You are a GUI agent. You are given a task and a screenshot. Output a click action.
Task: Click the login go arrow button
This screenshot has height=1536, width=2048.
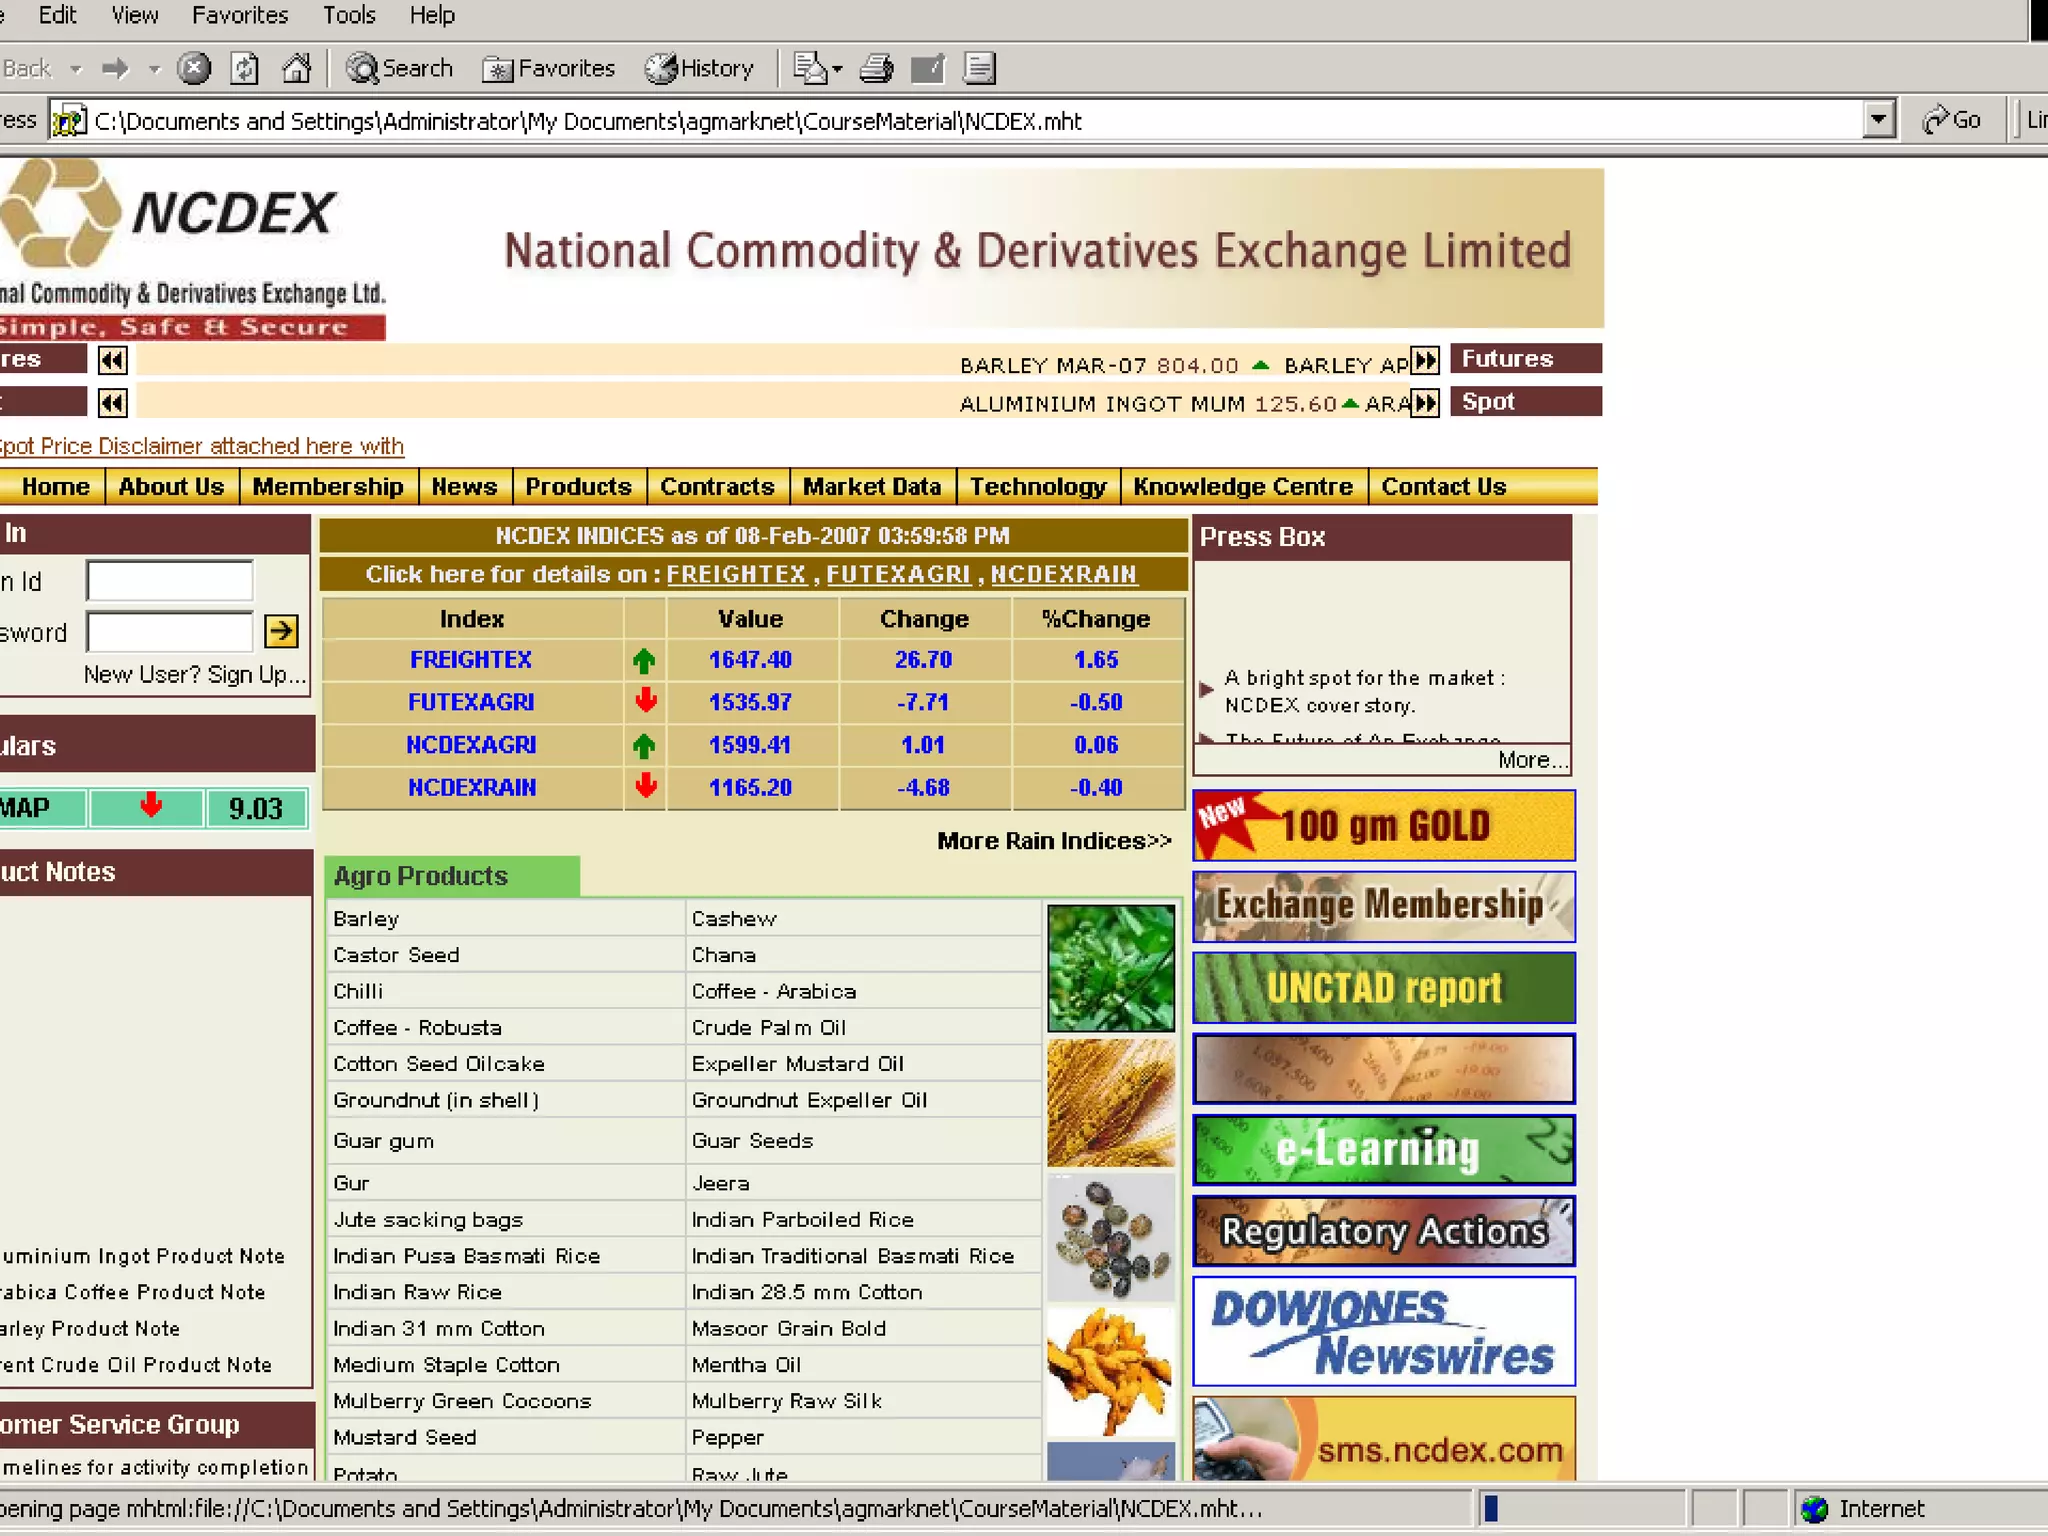coord(281,631)
